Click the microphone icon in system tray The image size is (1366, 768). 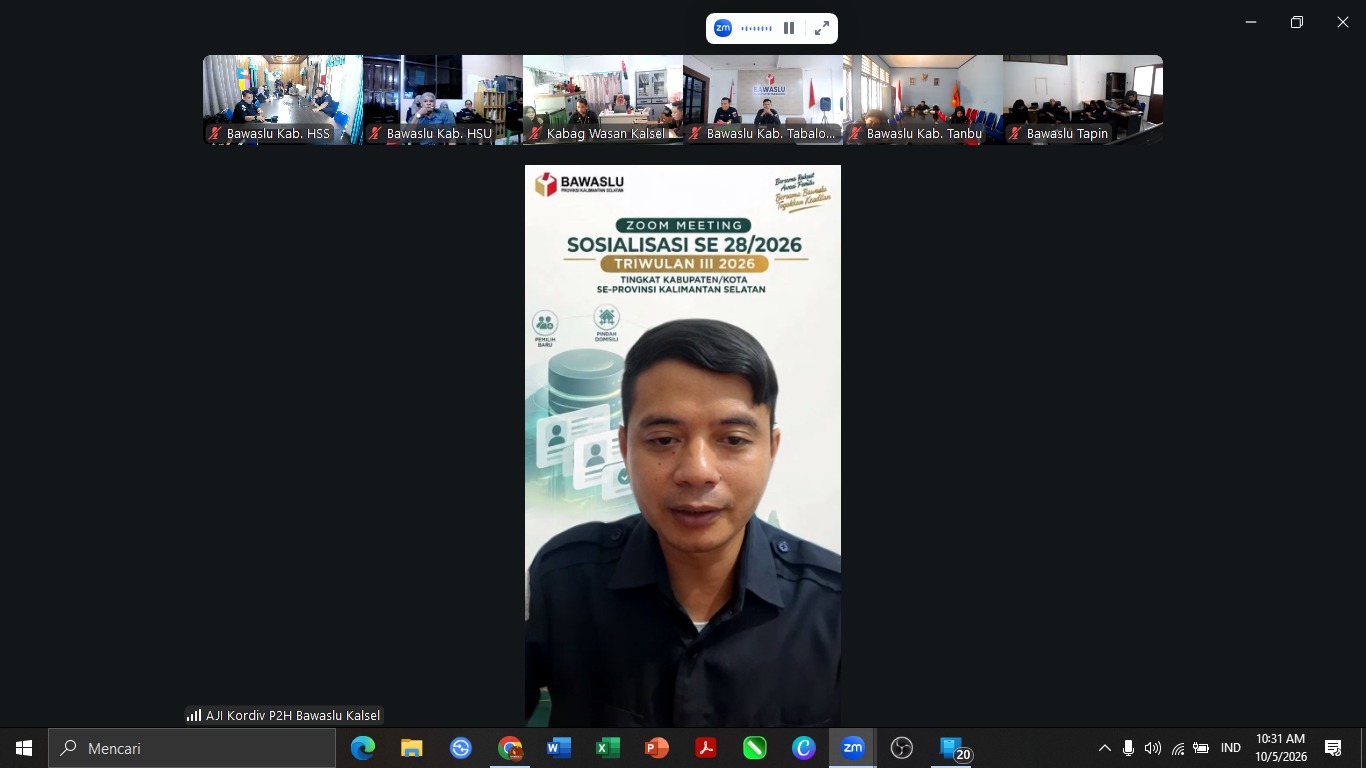point(1129,748)
